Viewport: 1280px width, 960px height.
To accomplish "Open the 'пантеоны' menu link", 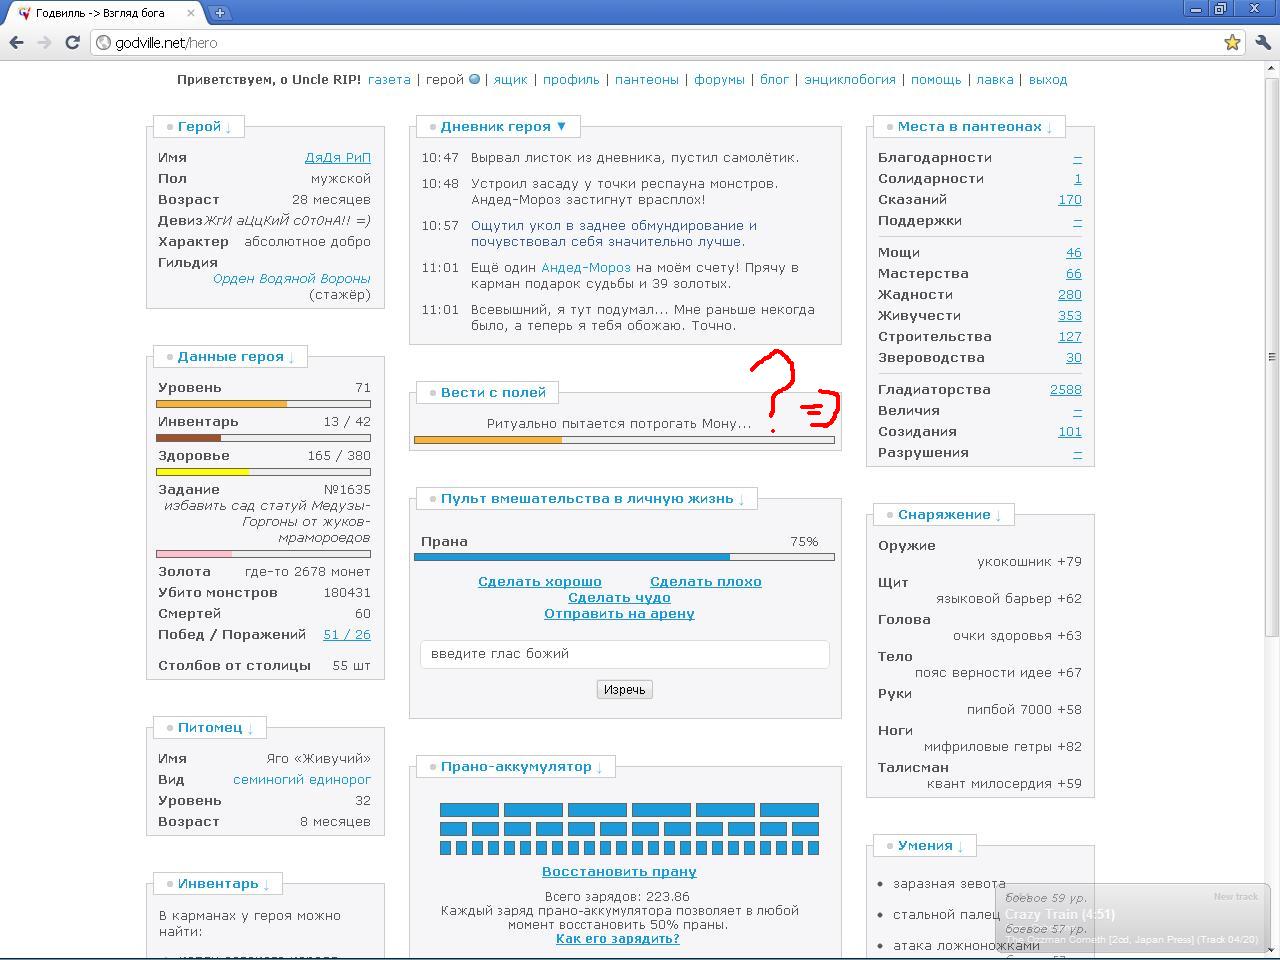I will [x=647, y=80].
